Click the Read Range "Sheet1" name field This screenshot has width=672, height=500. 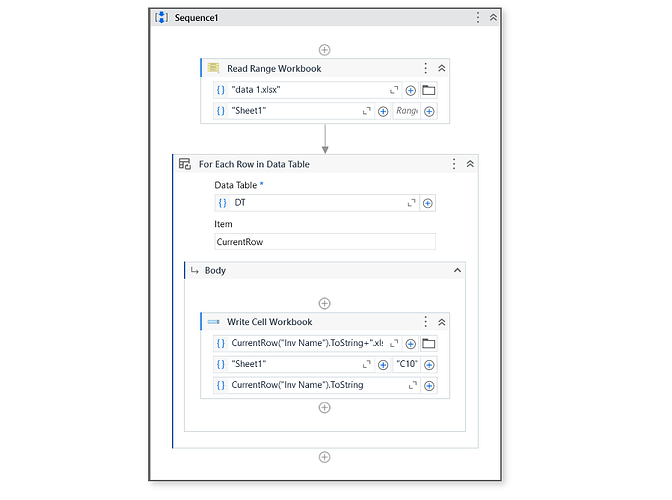tap(294, 111)
